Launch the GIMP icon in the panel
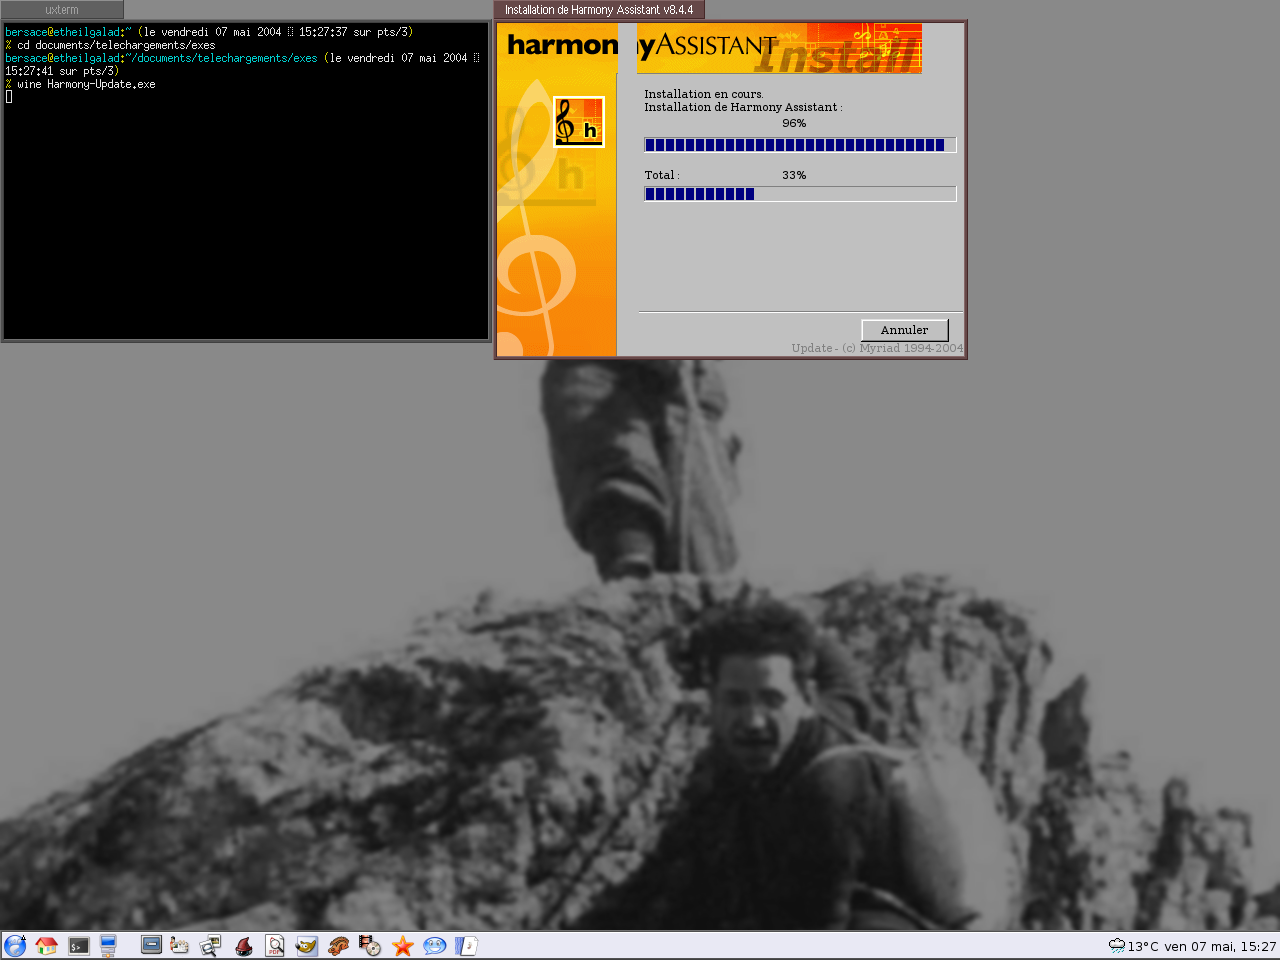Image resolution: width=1280 pixels, height=960 pixels. coord(307,946)
